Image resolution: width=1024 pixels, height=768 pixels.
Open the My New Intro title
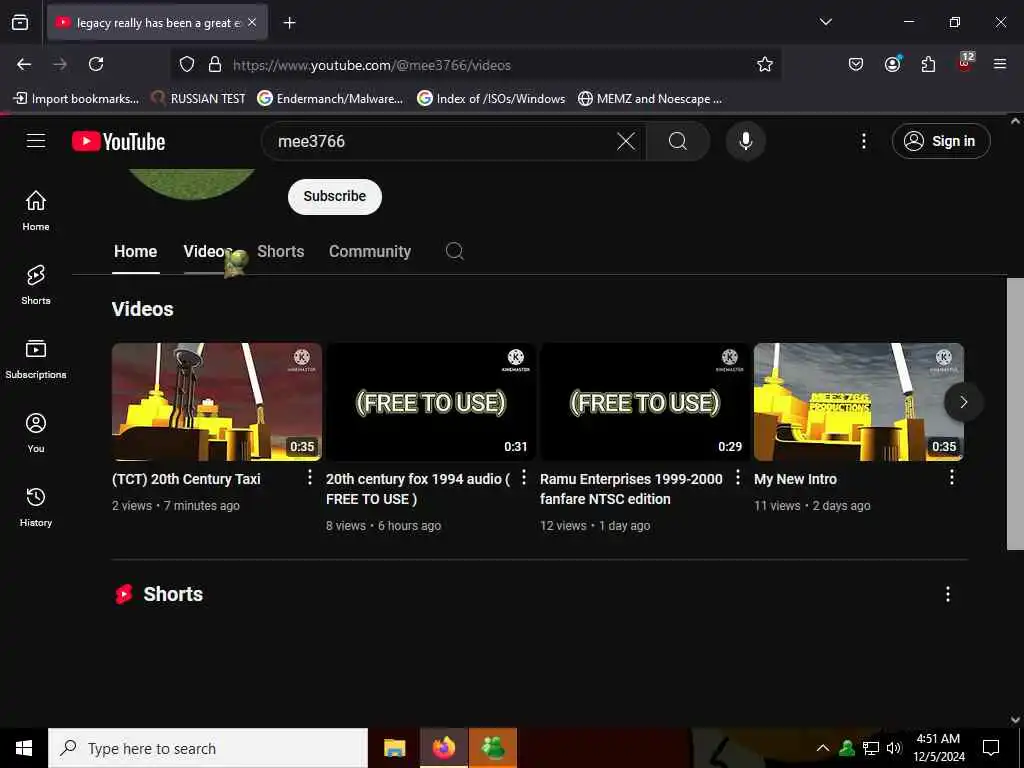795,479
